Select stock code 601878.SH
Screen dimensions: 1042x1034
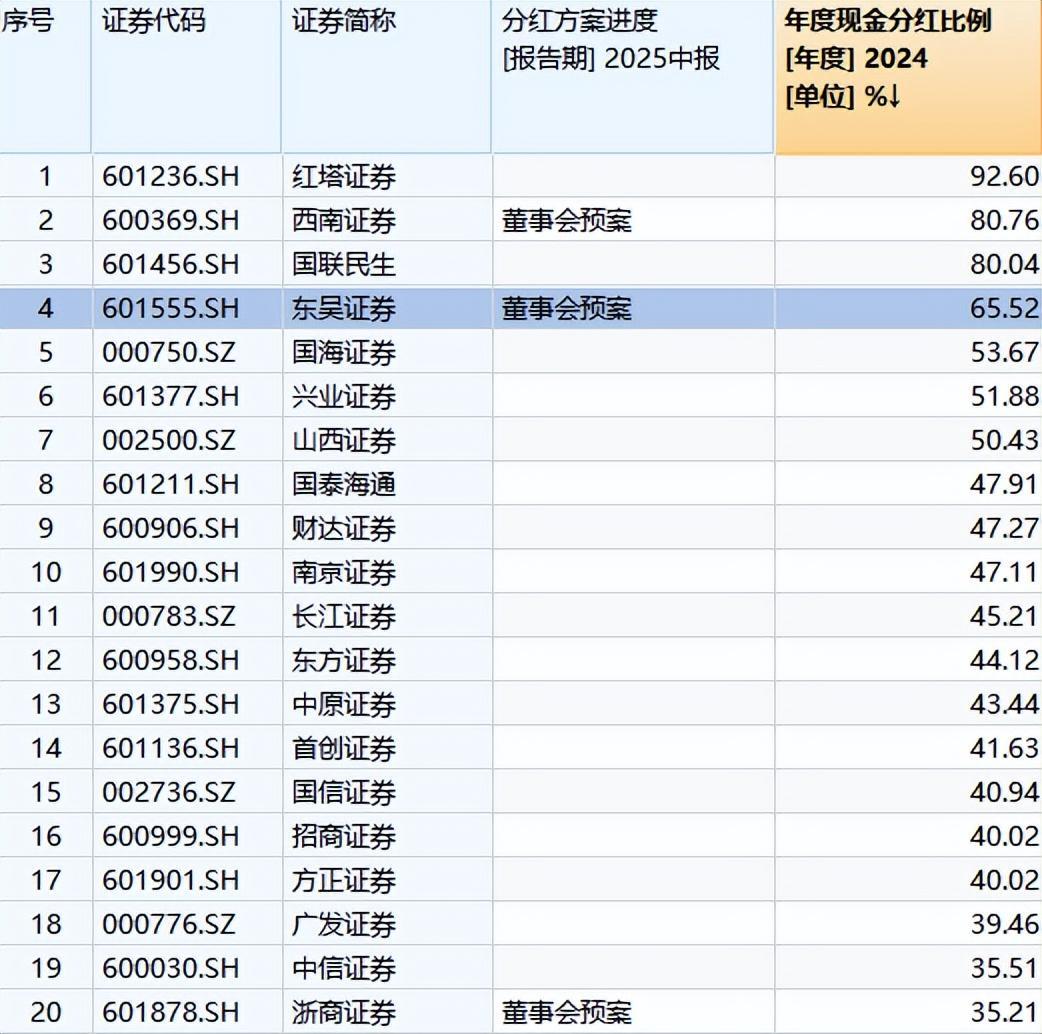[171, 1012]
